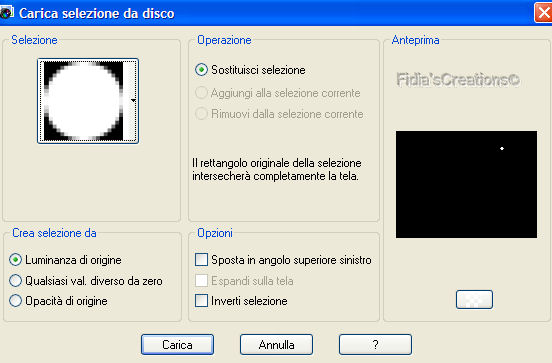Open the selection thumbnail dropdown arrow
552x363 pixels.
click(x=133, y=101)
